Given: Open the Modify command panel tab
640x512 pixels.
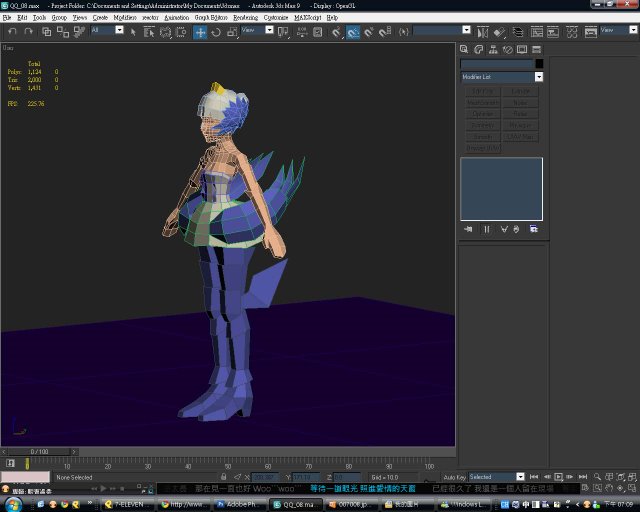Looking at the screenshot, I should pyautogui.click(x=479, y=50).
